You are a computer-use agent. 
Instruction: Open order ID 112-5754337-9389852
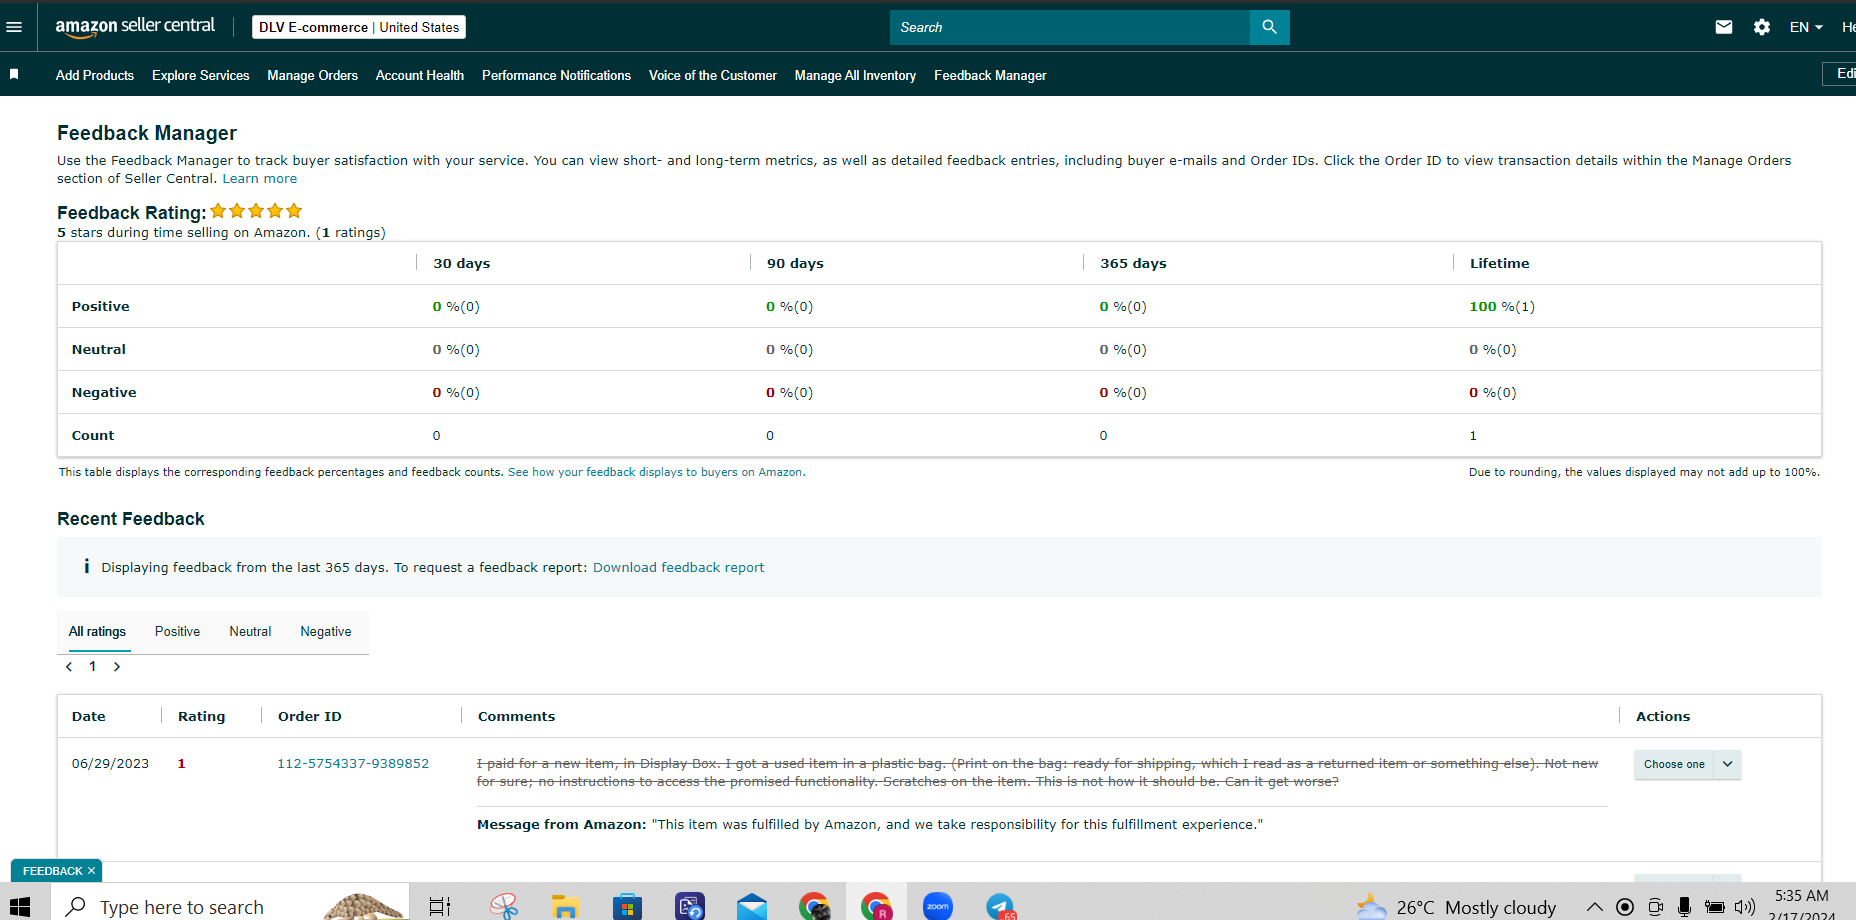(353, 763)
